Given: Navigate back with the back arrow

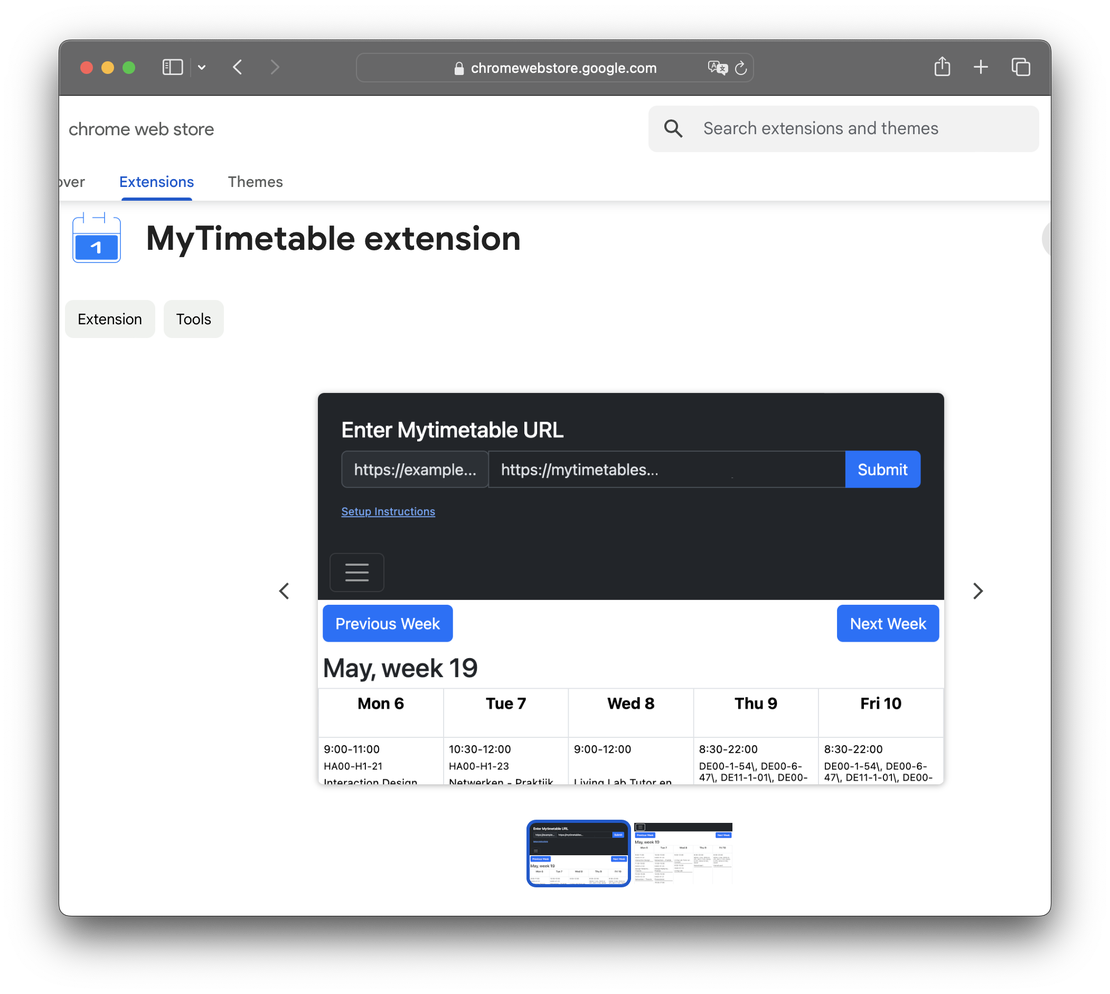Looking at the screenshot, I should (237, 67).
